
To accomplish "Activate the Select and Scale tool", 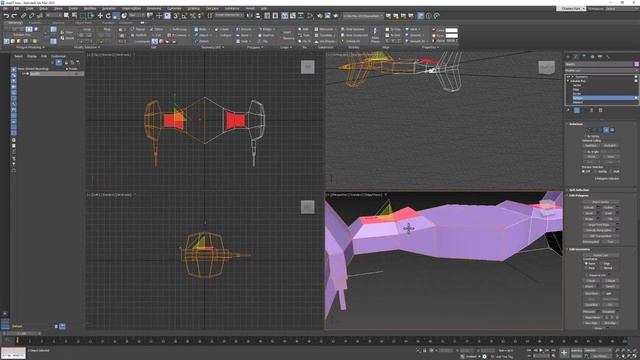I will pos(116,16).
